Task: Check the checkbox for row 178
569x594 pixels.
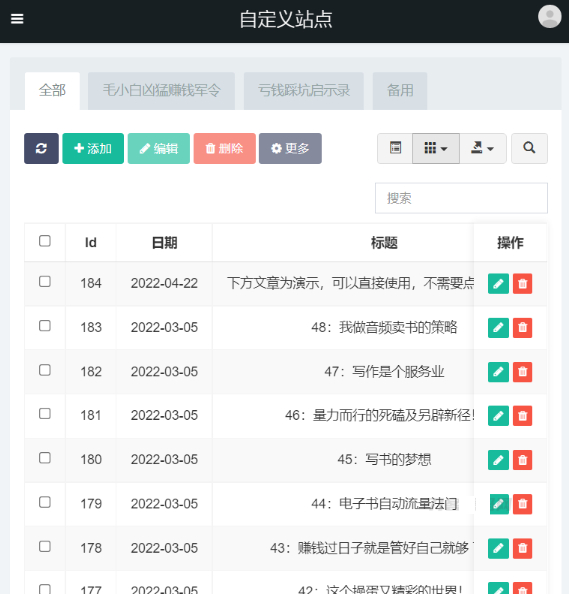Action: (45, 546)
